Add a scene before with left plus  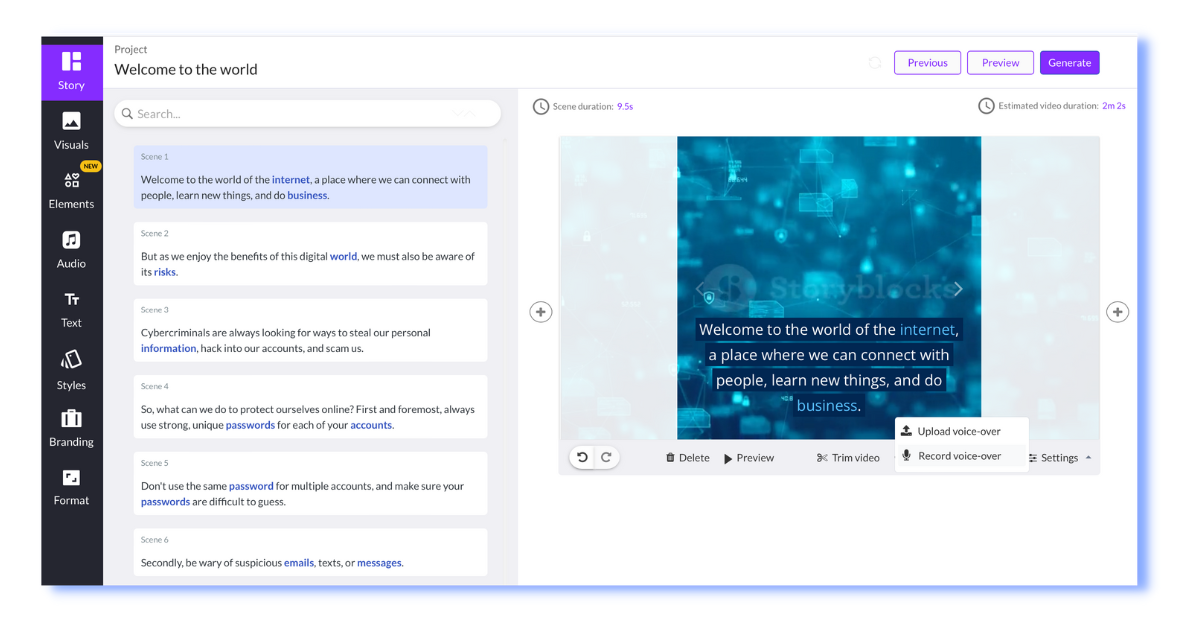pos(541,312)
